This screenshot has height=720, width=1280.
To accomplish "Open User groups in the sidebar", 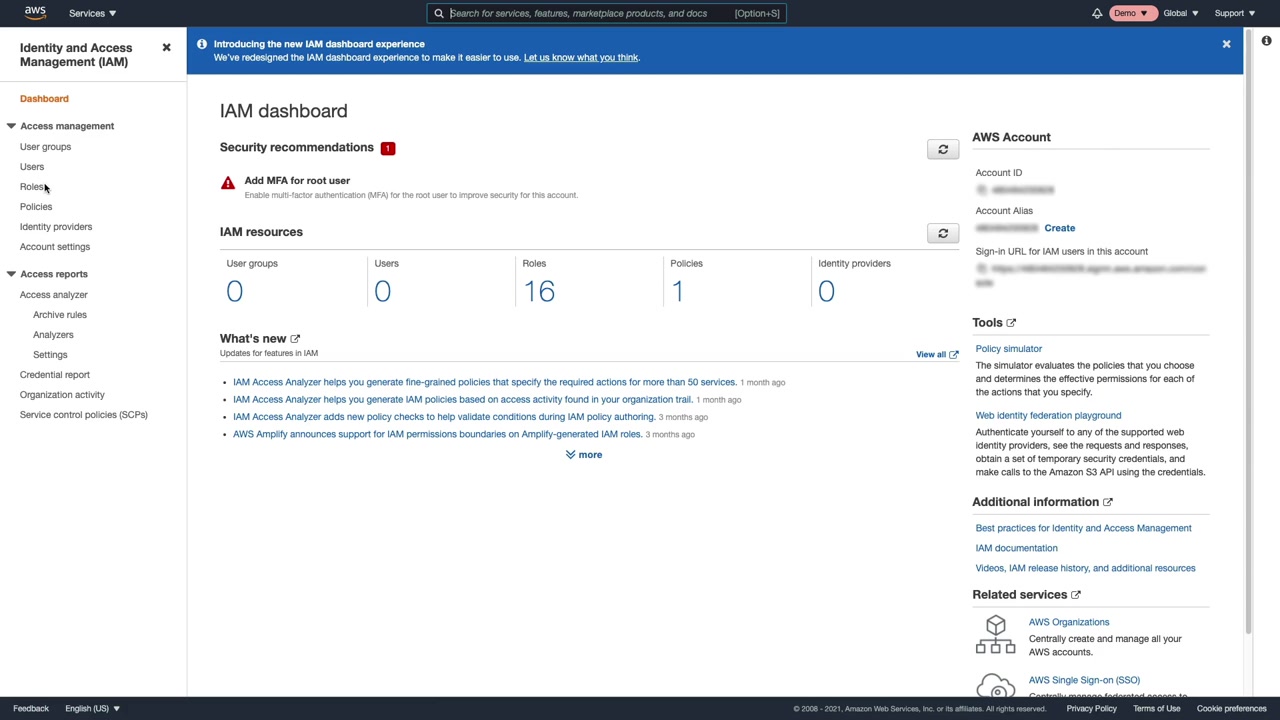I will click(x=45, y=147).
